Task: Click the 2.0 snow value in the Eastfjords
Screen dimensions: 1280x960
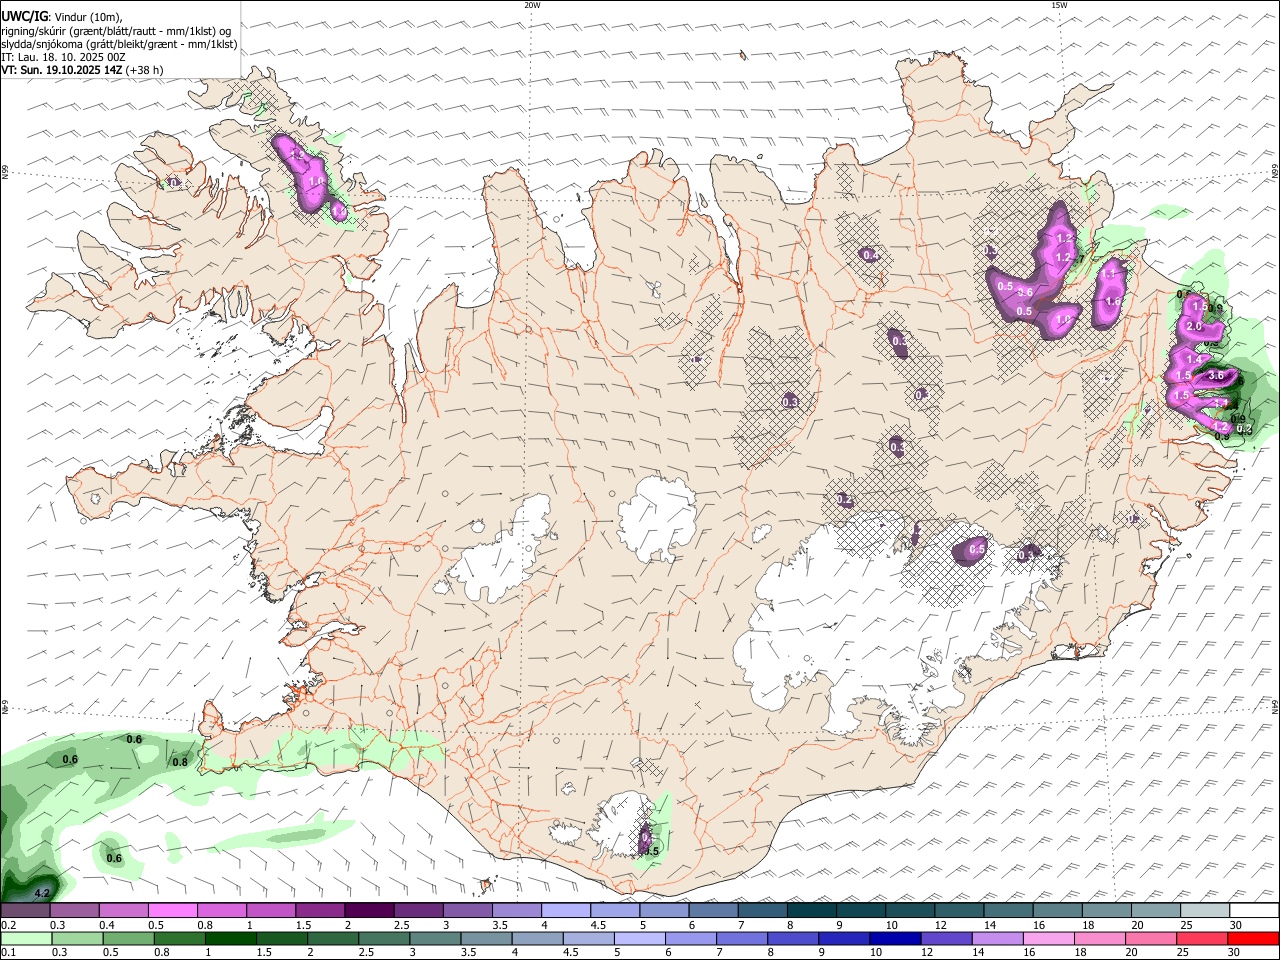Action: click(1193, 327)
